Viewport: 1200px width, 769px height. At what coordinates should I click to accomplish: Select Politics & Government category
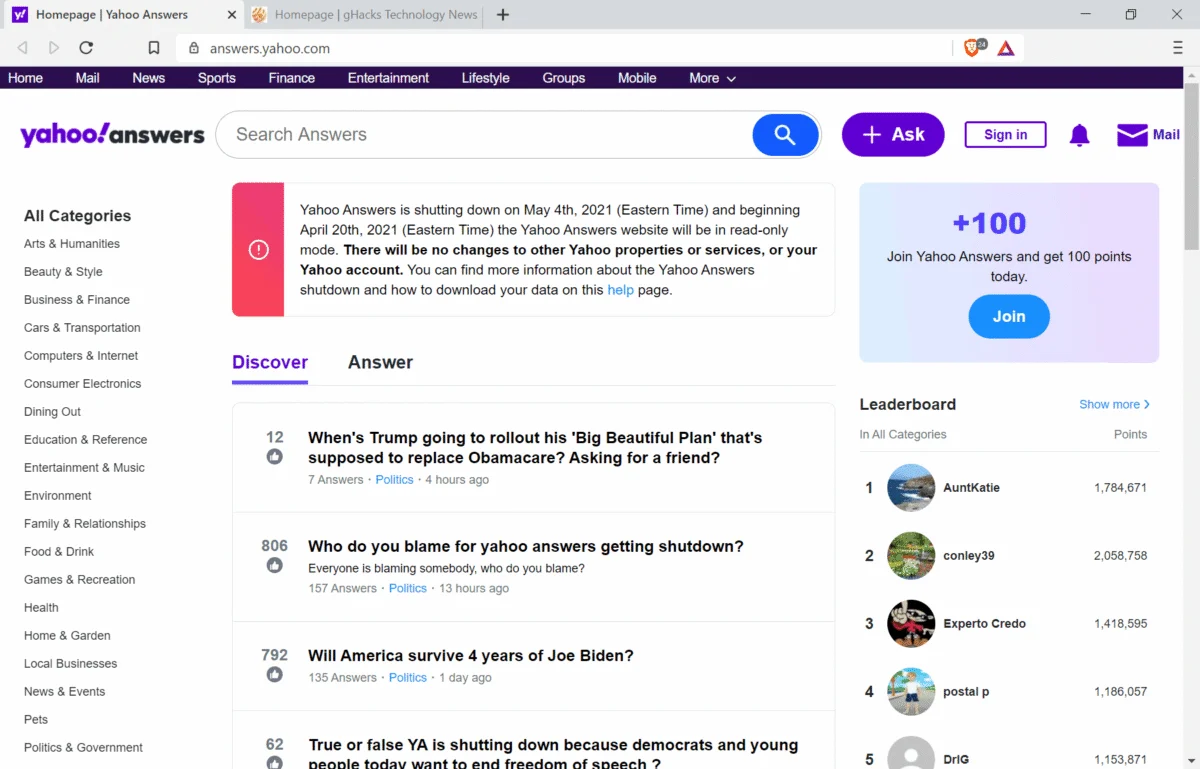click(83, 748)
